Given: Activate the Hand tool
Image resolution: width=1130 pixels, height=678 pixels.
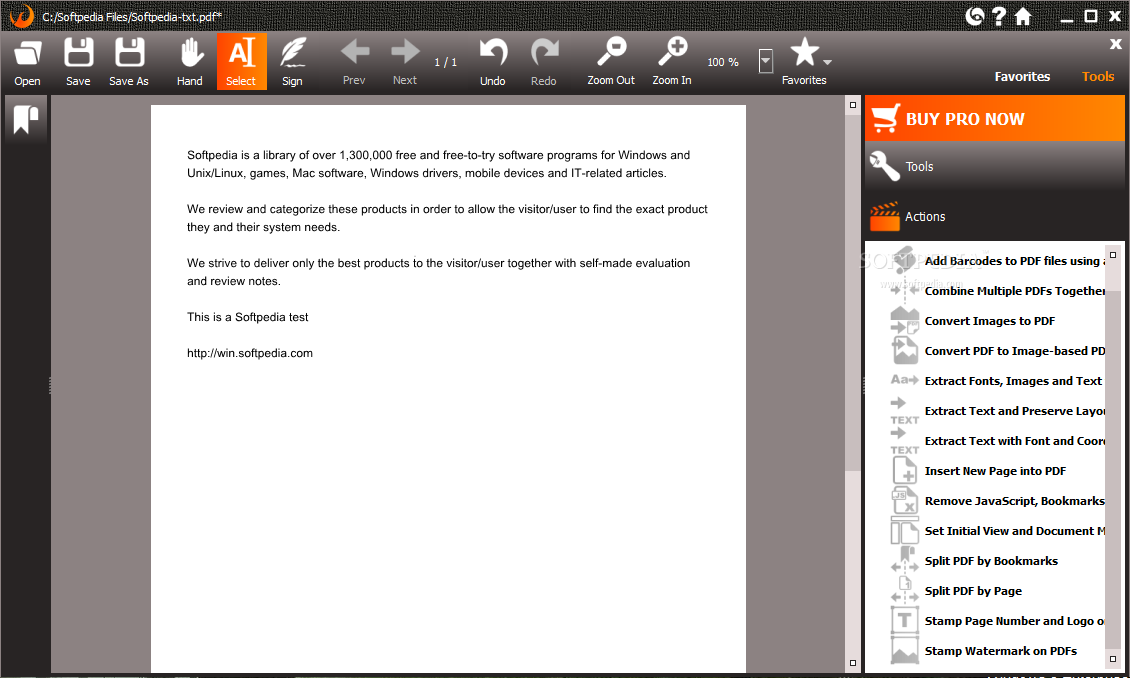Looking at the screenshot, I should pos(190,62).
